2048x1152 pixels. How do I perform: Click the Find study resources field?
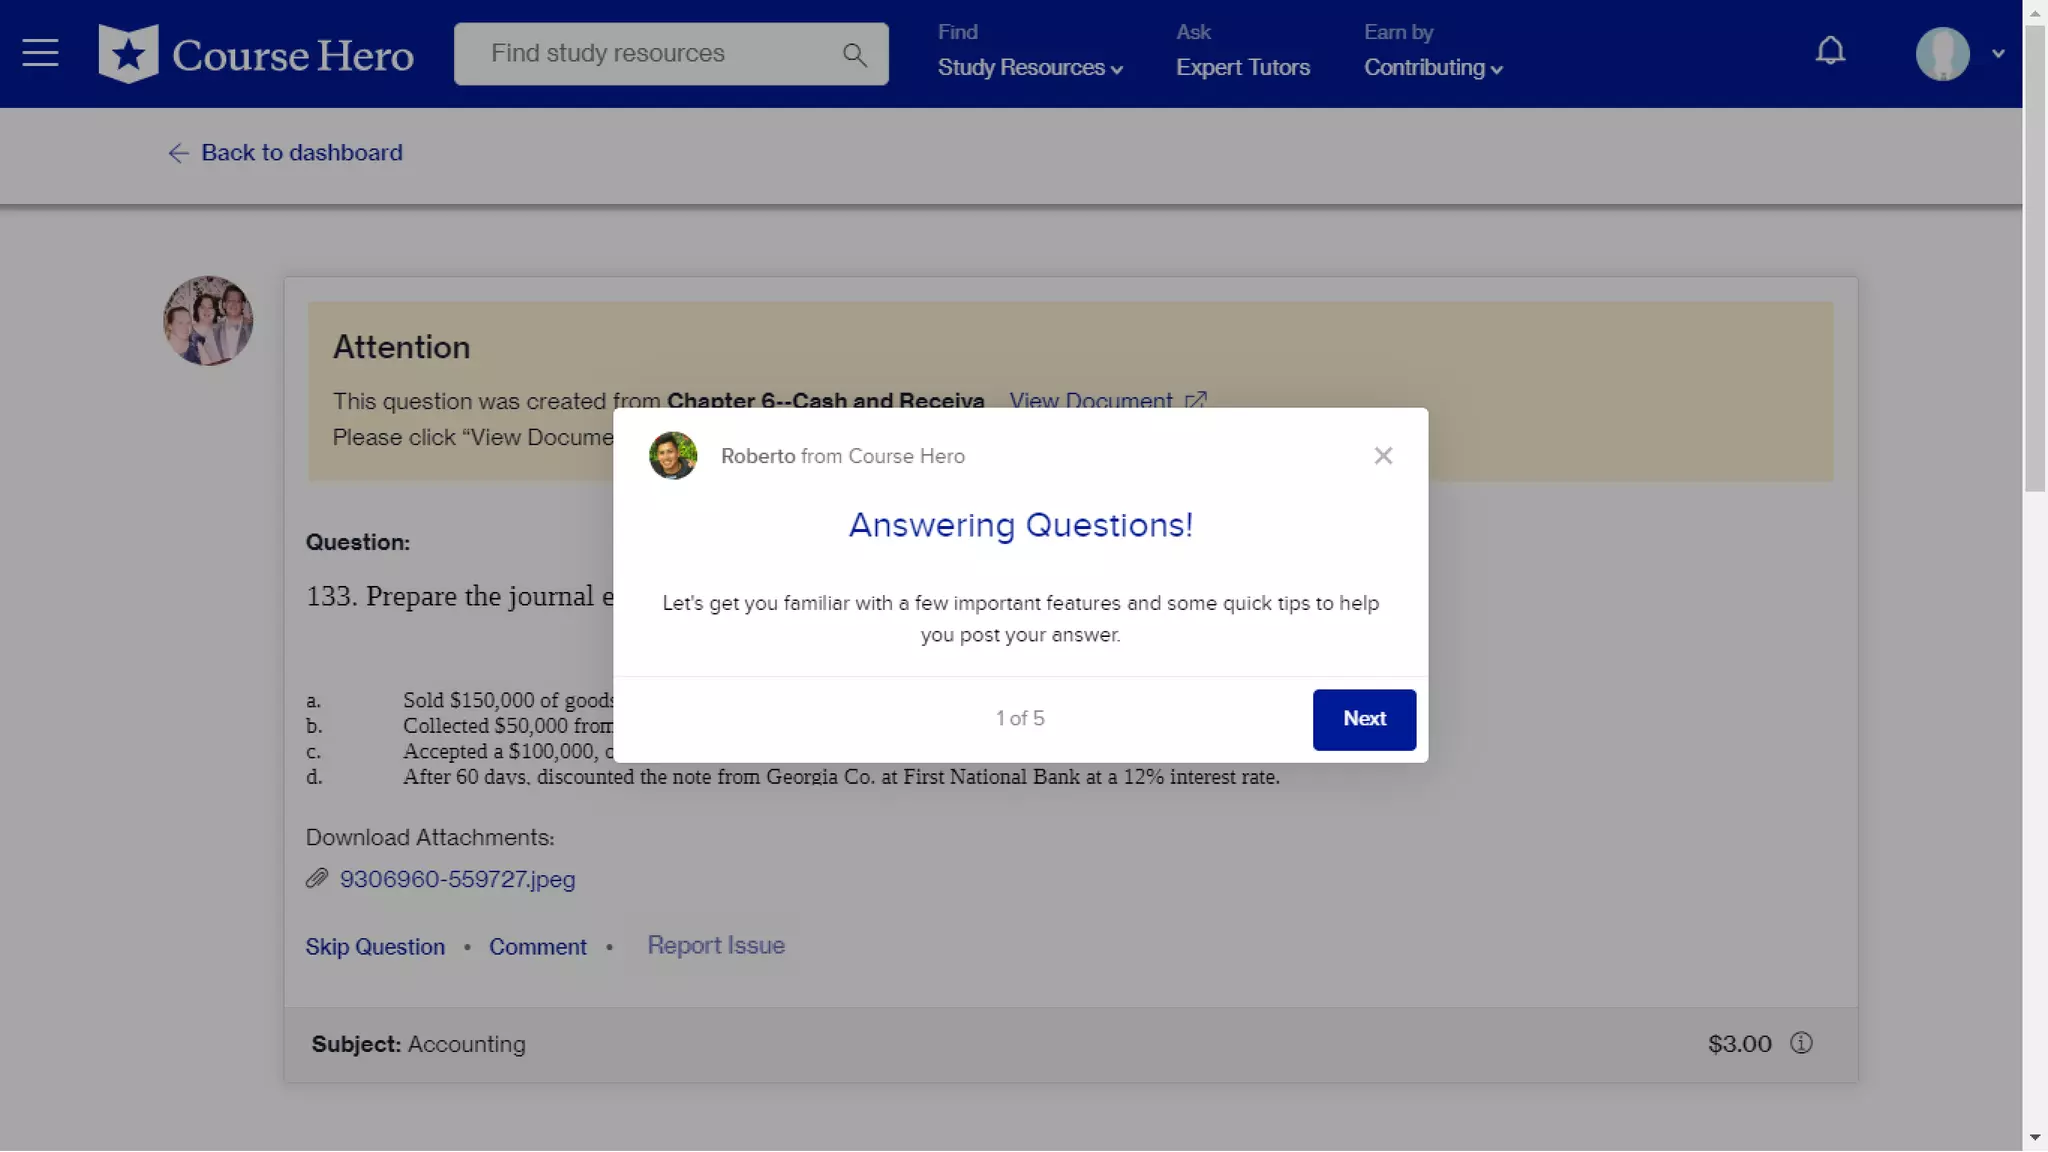point(650,54)
